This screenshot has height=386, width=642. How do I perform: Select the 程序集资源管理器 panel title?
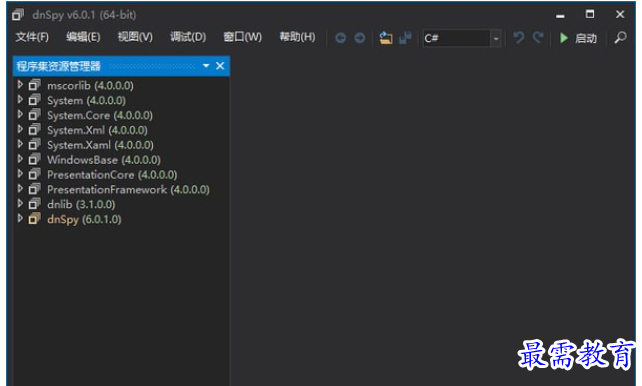pyautogui.click(x=58, y=66)
